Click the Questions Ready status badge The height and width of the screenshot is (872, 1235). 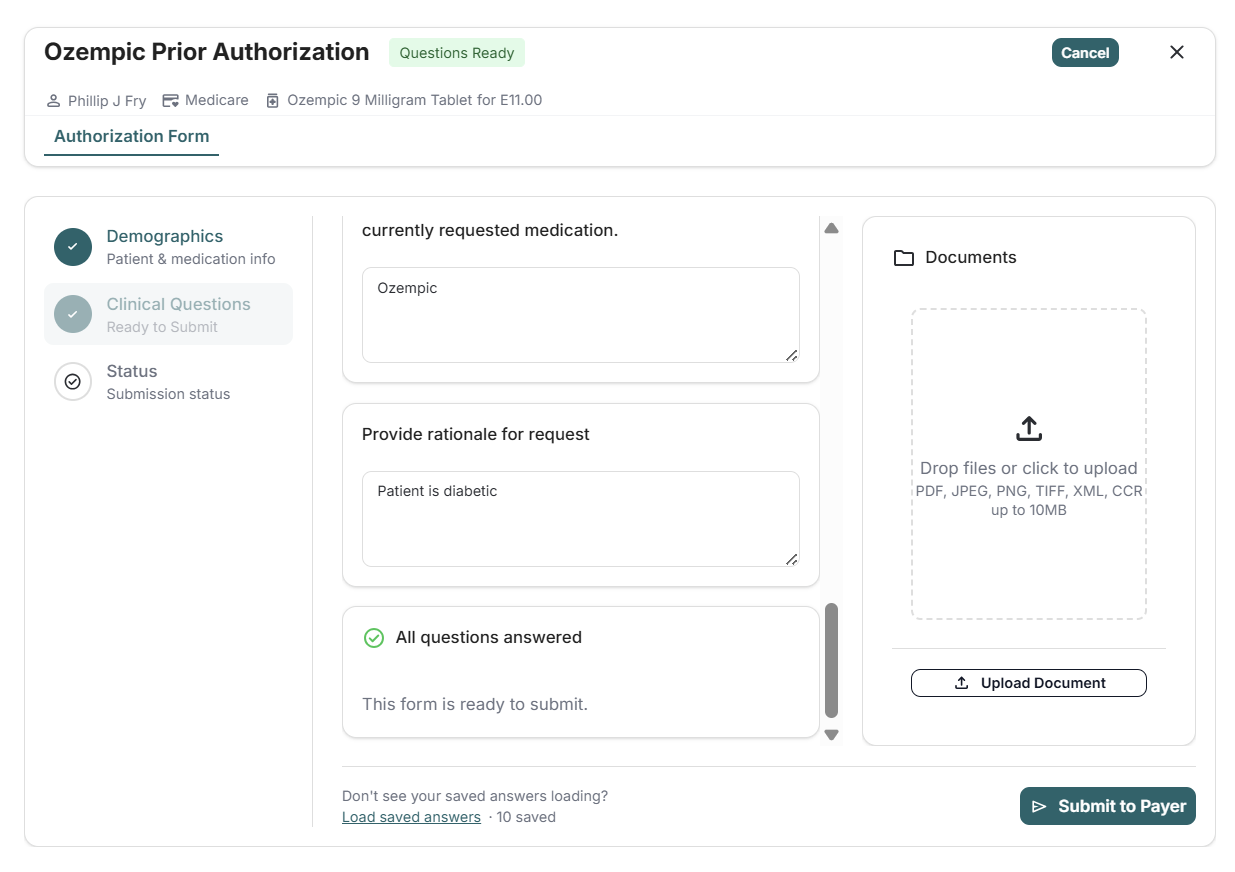click(457, 53)
